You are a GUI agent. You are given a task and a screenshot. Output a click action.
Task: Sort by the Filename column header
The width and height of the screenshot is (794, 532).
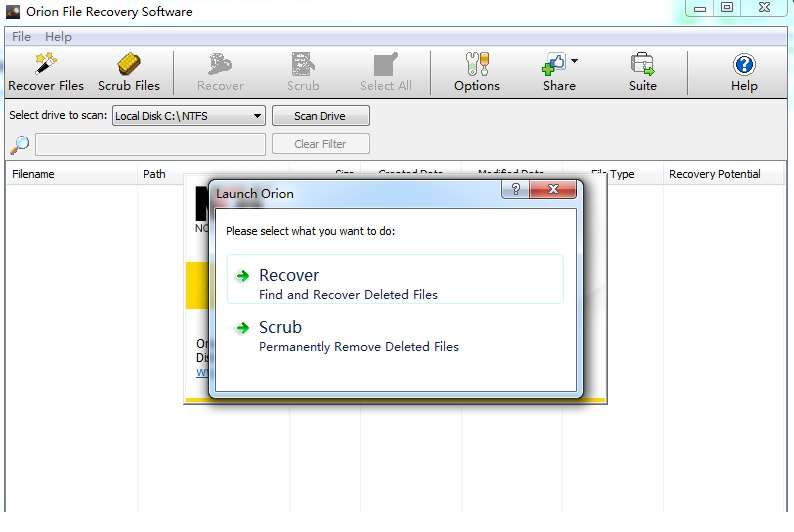tap(71, 174)
